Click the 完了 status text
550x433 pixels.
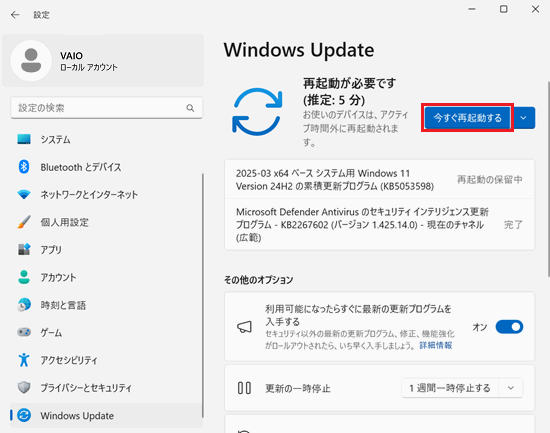[x=513, y=225]
